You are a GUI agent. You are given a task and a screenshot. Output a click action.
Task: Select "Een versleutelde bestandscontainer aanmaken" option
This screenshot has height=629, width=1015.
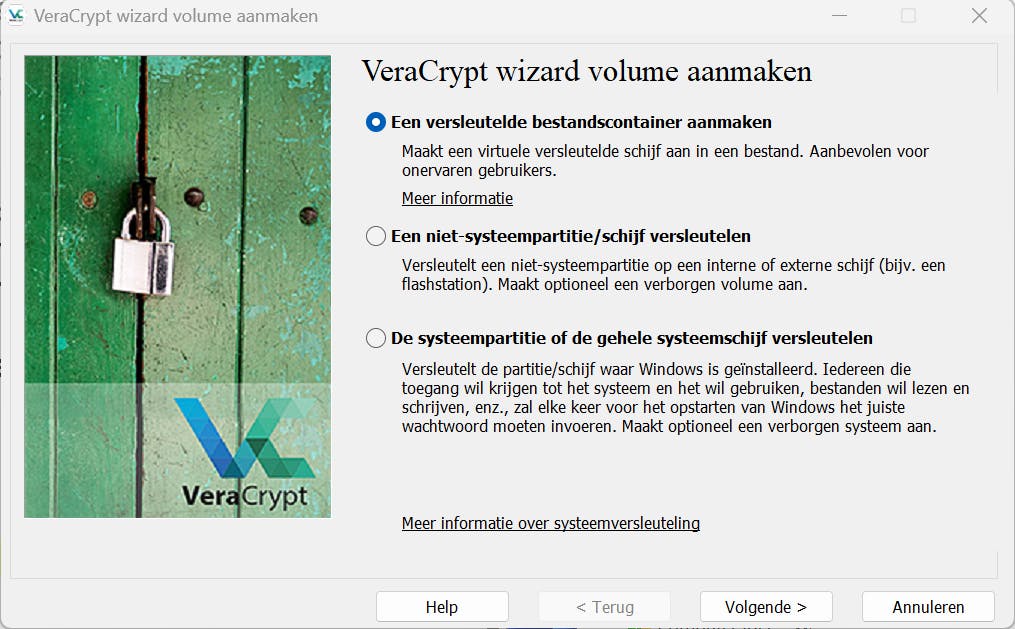pos(375,122)
